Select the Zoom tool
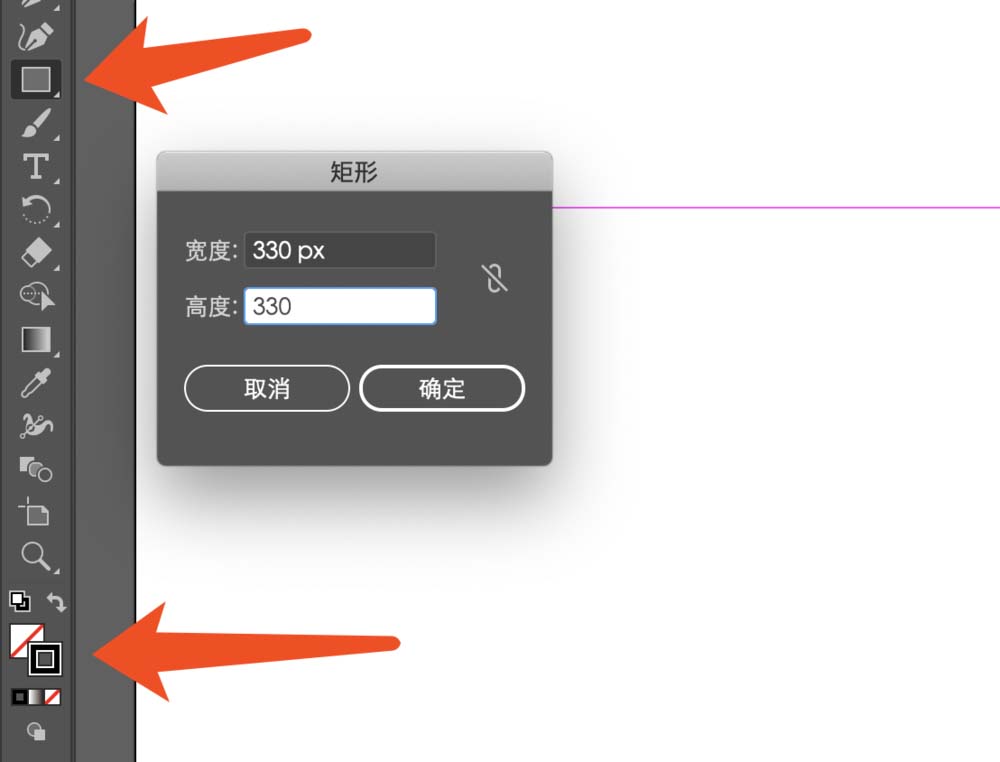The height and width of the screenshot is (762, 1000). [35, 555]
